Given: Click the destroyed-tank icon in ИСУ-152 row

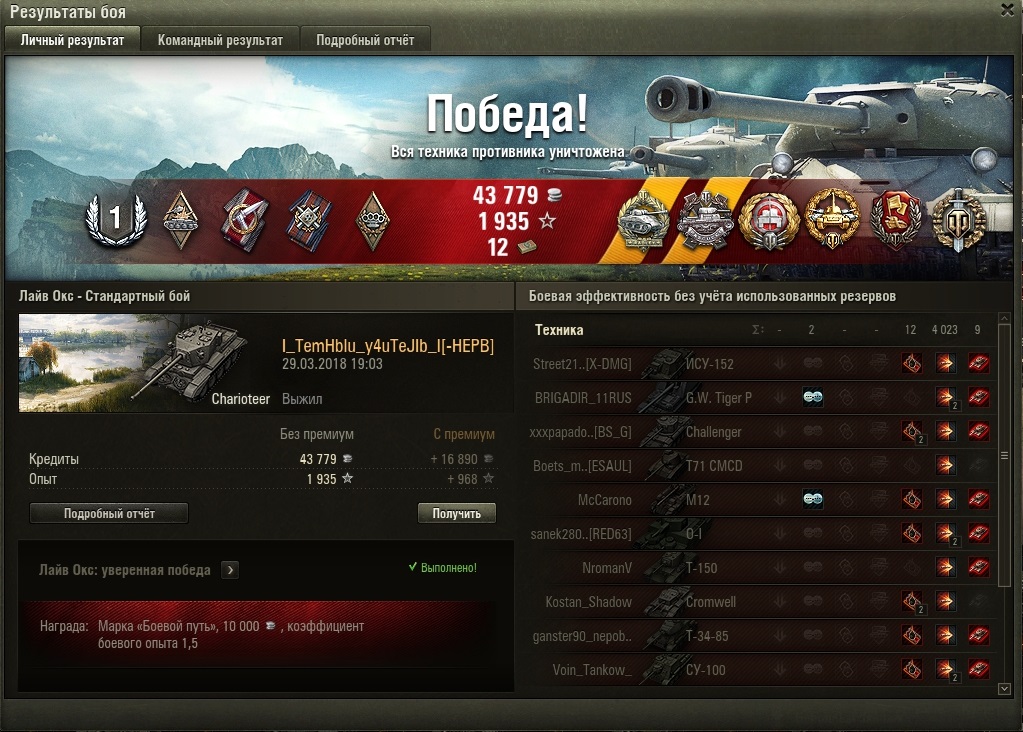Looking at the screenshot, I should (978, 363).
